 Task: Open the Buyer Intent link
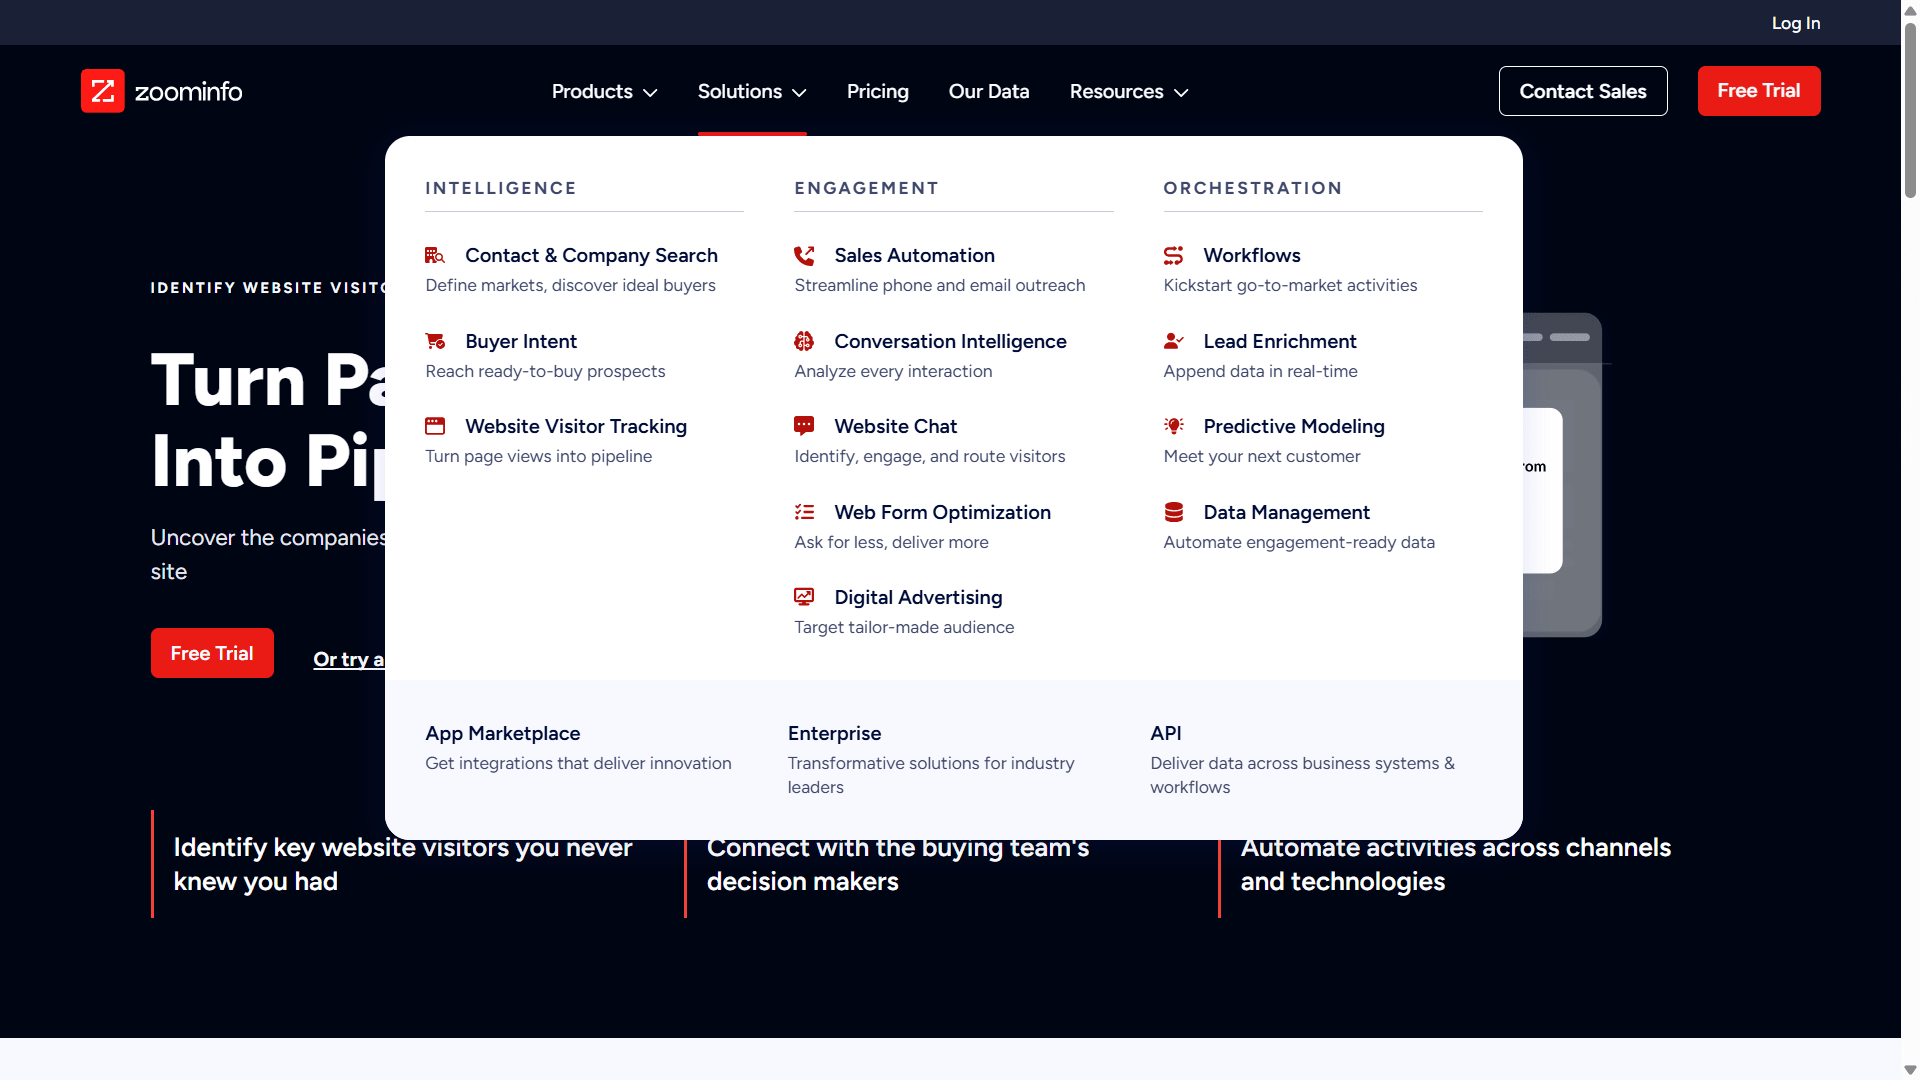521,341
